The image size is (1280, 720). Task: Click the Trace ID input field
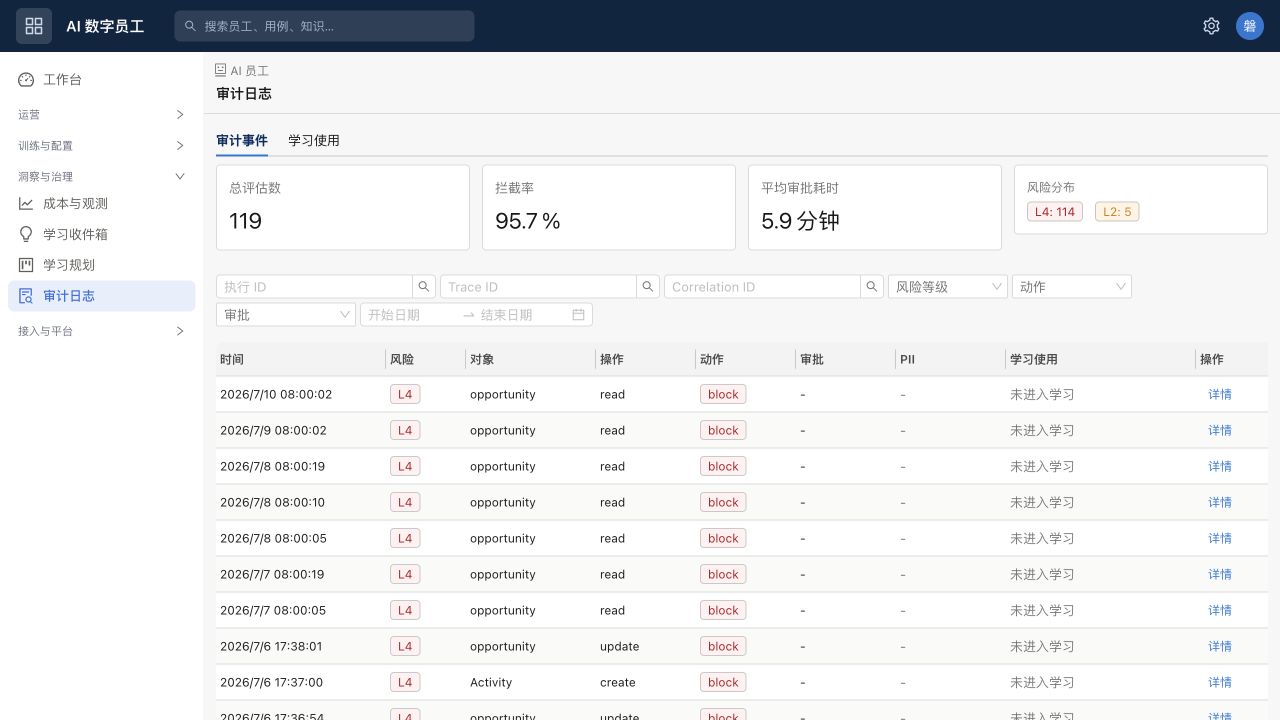(538, 287)
